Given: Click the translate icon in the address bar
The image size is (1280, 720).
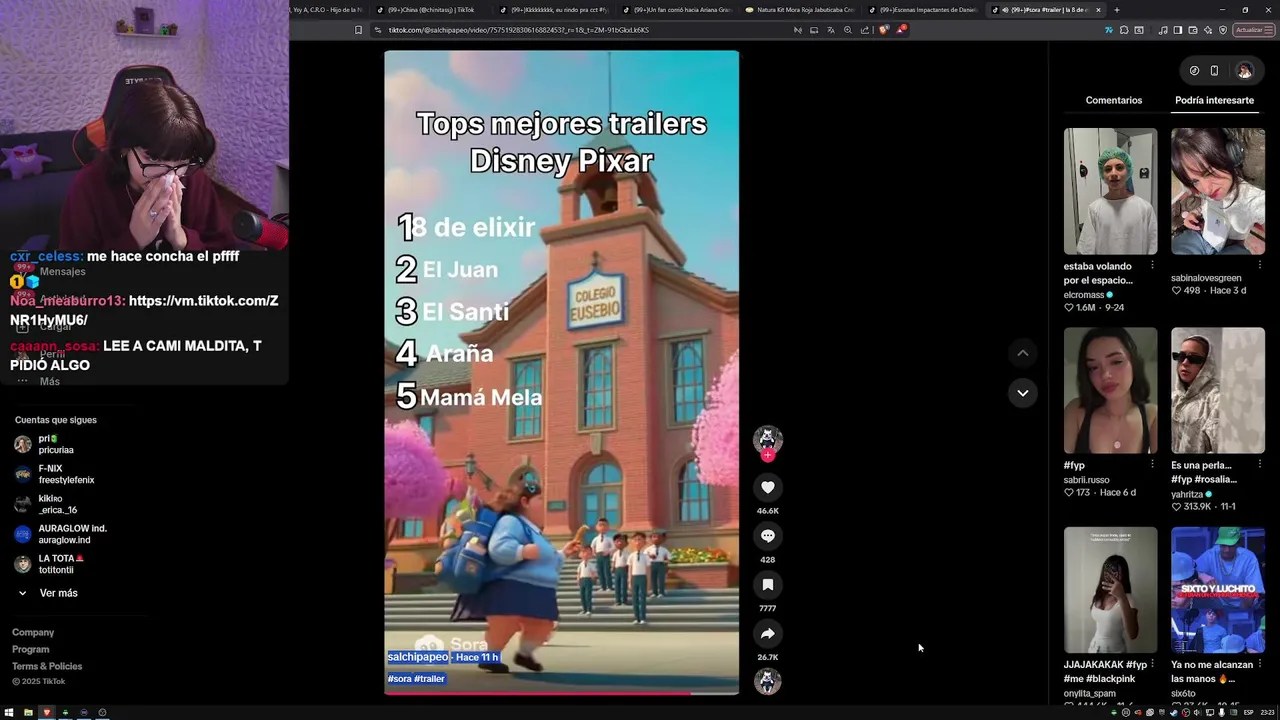Looking at the screenshot, I should click(x=830, y=30).
